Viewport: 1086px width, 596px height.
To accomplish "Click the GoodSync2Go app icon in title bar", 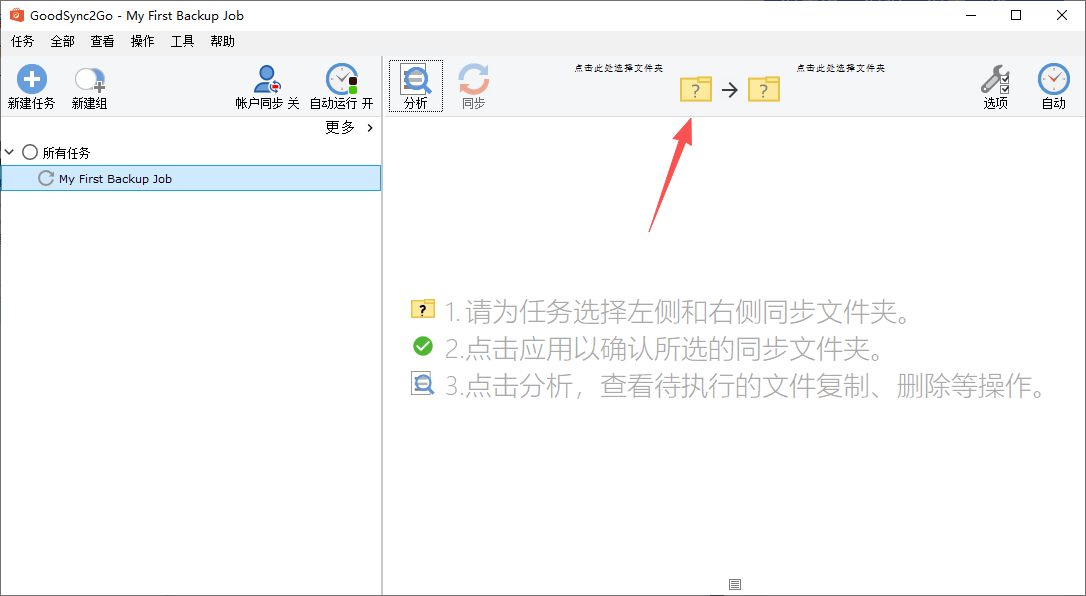I will pyautogui.click(x=17, y=15).
